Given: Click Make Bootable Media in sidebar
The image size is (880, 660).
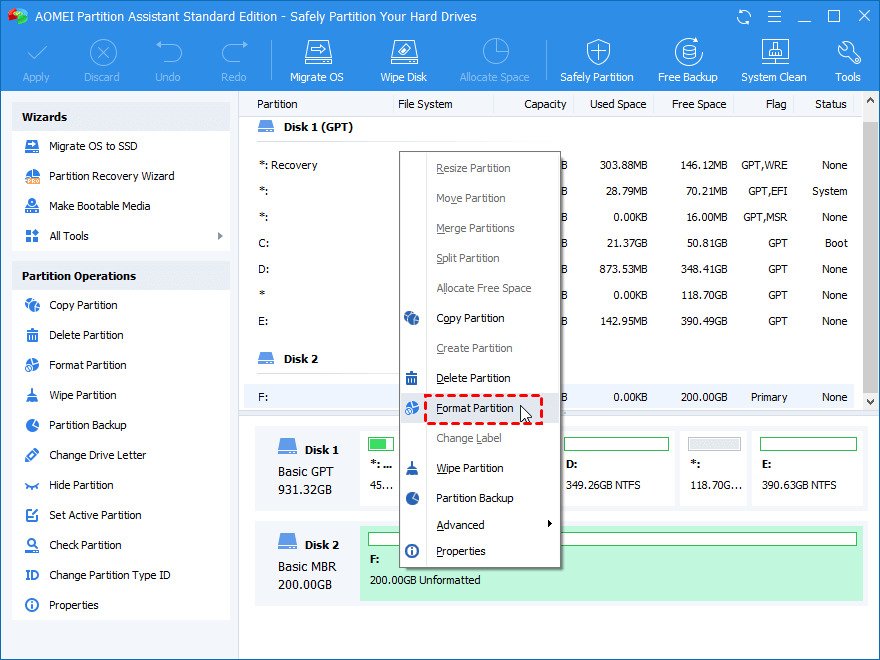Looking at the screenshot, I should pos(99,206).
